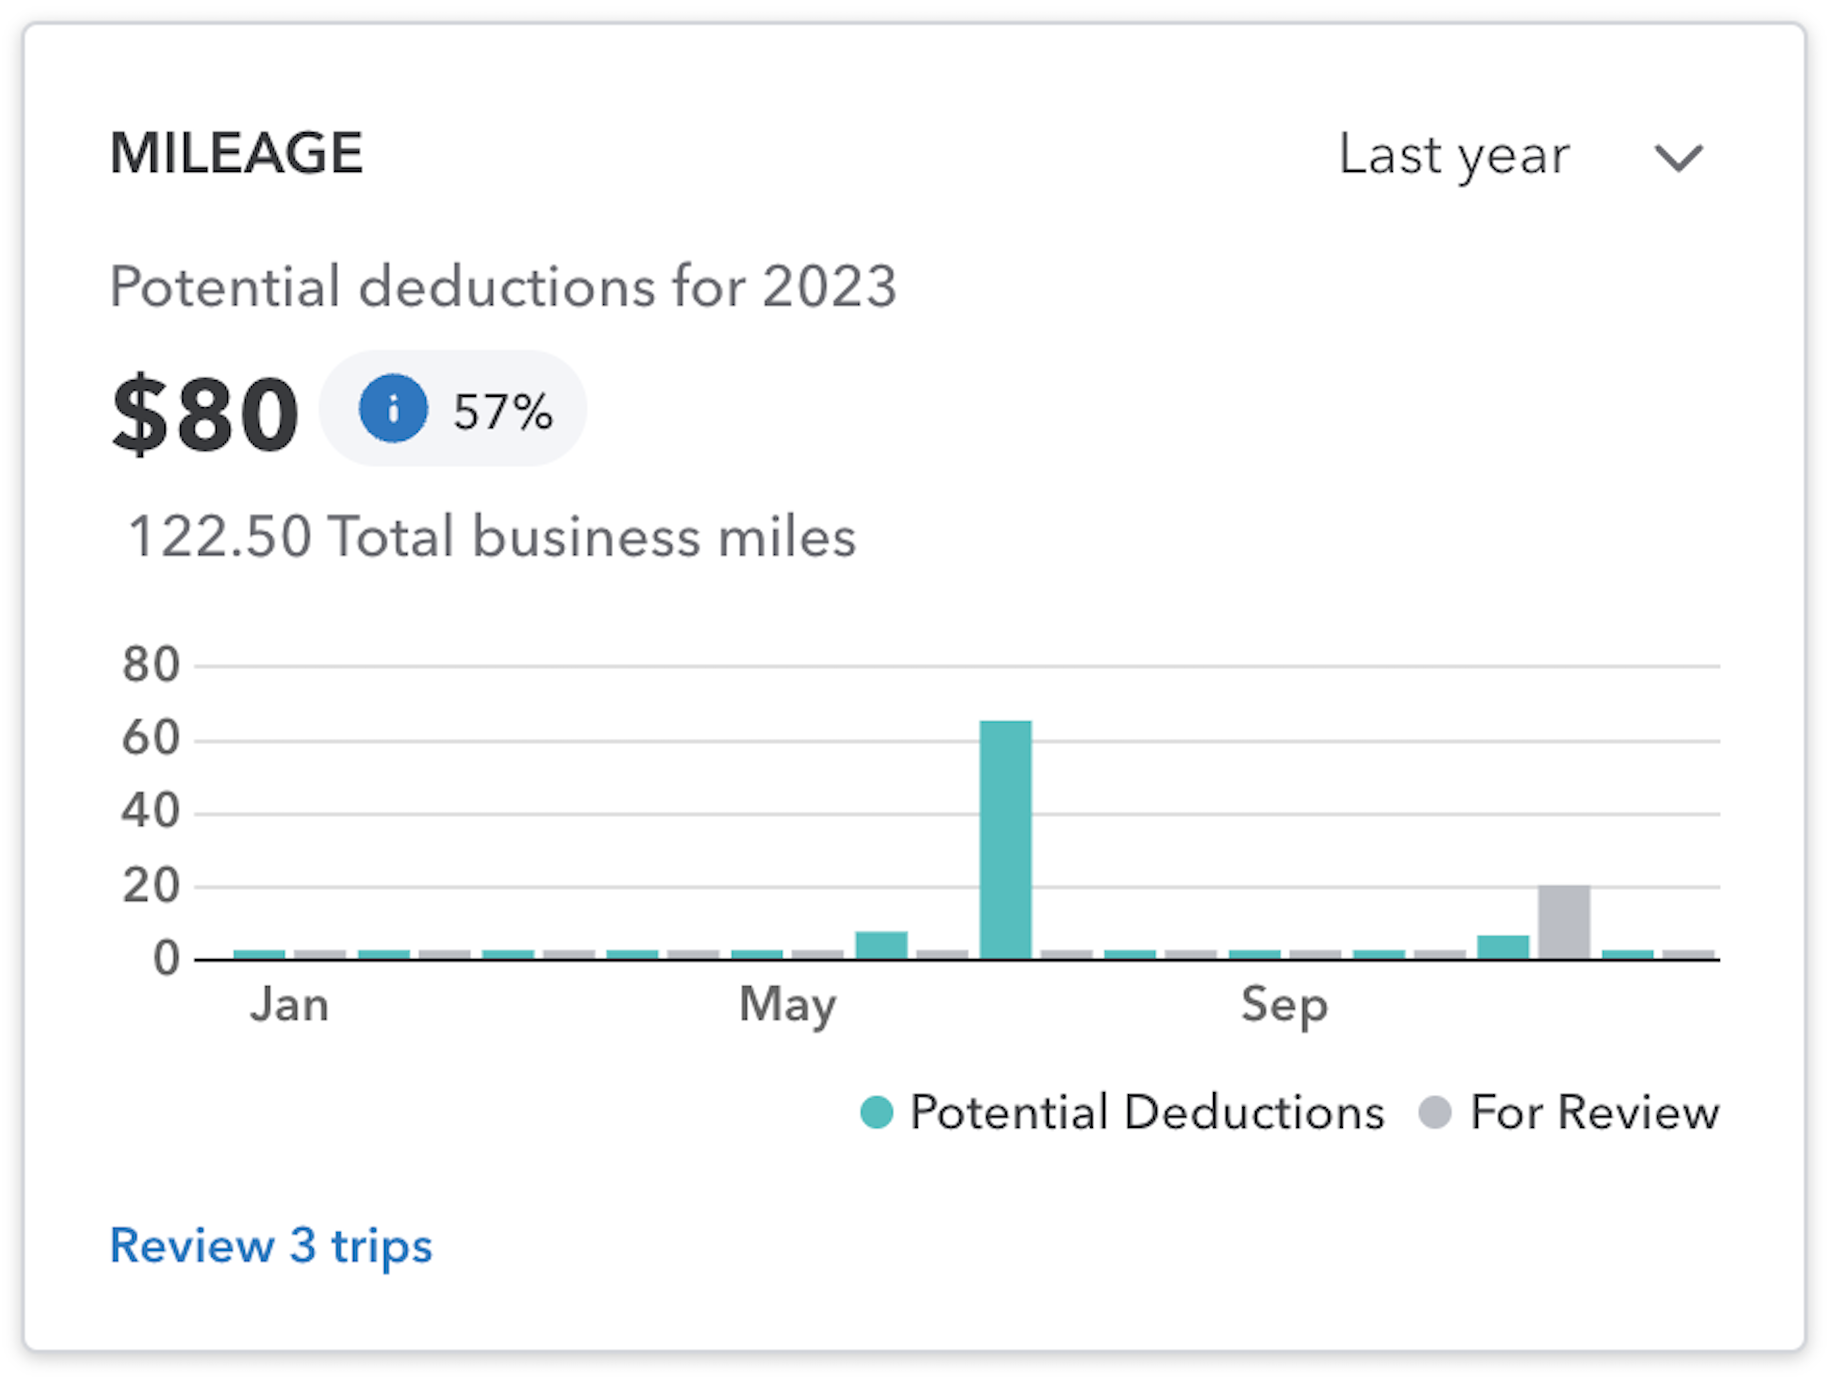This screenshot has height=1383, width=1833.
Task: Click the Sep axis label
Action: [x=1284, y=1006]
